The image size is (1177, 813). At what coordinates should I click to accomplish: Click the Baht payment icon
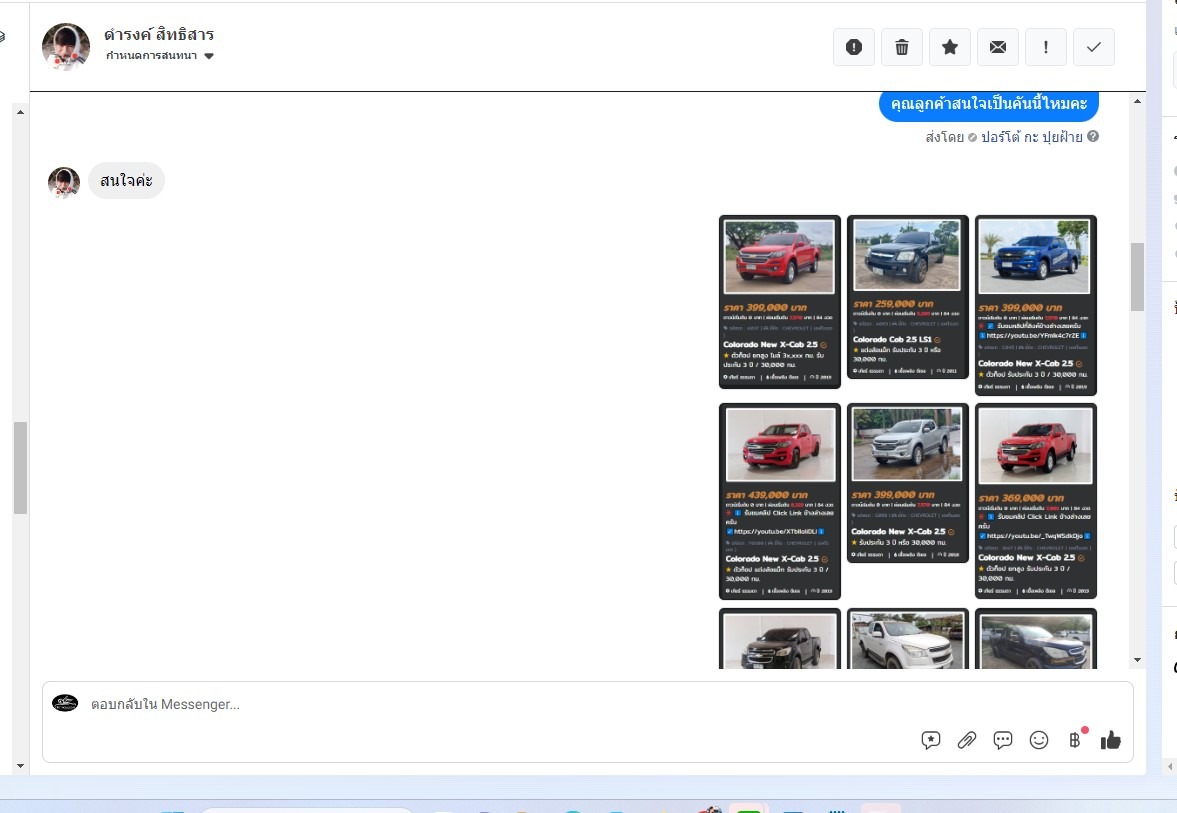point(1075,740)
